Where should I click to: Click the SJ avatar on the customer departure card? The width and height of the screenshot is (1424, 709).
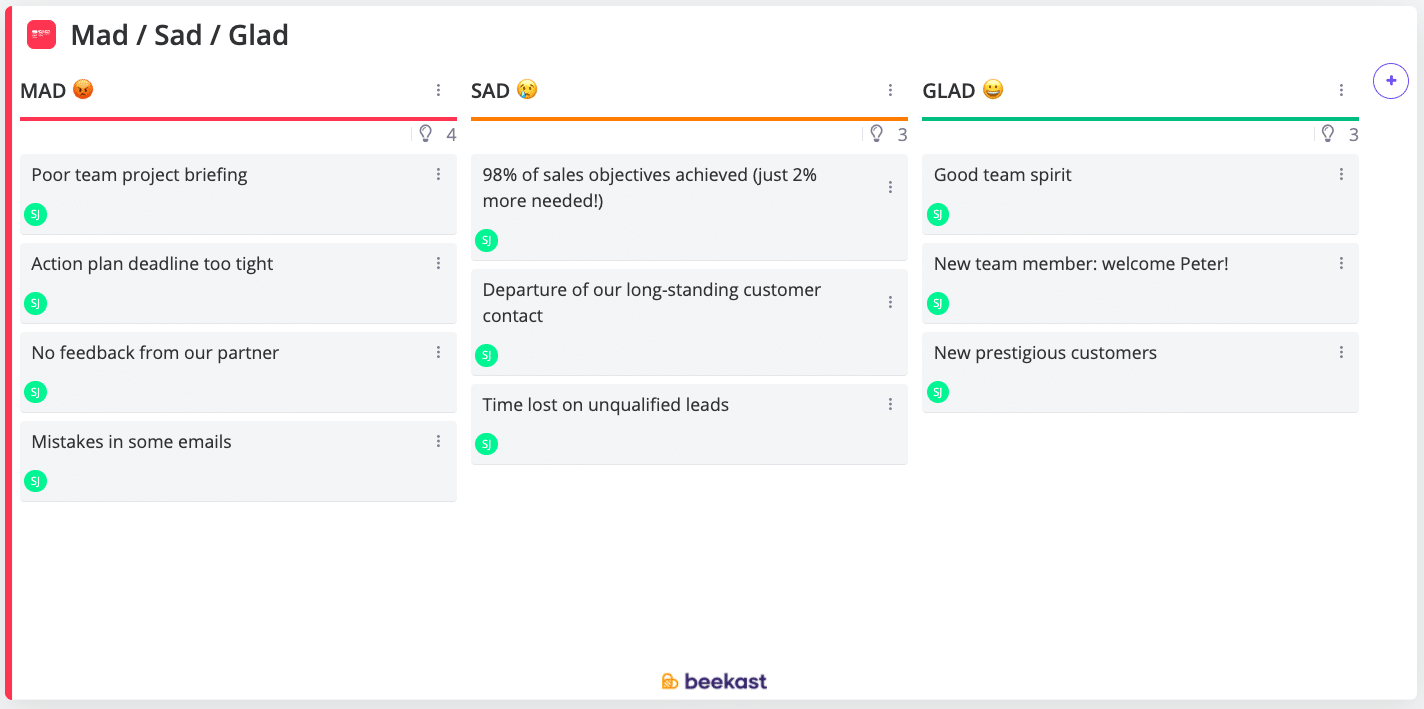point(486,355)
